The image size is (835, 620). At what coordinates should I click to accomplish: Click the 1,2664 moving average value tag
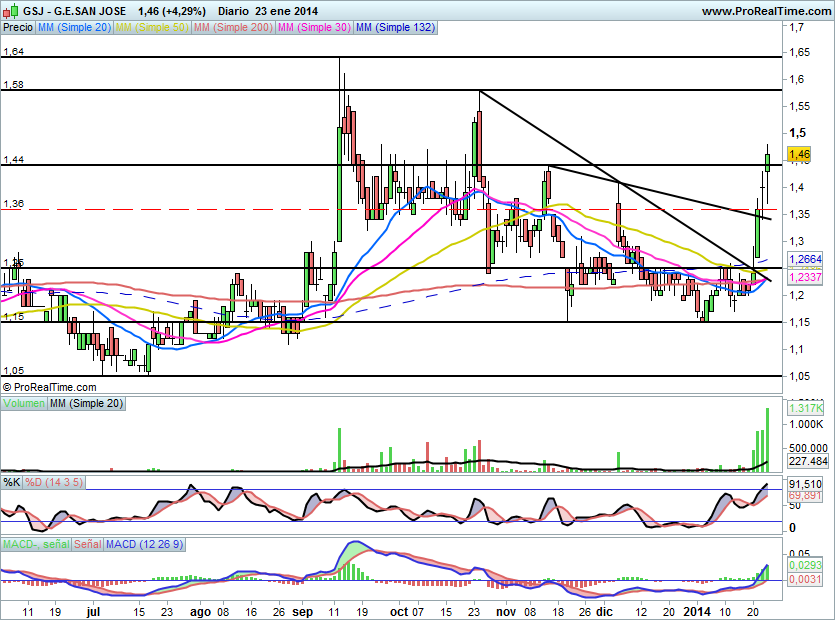point(804,260)
